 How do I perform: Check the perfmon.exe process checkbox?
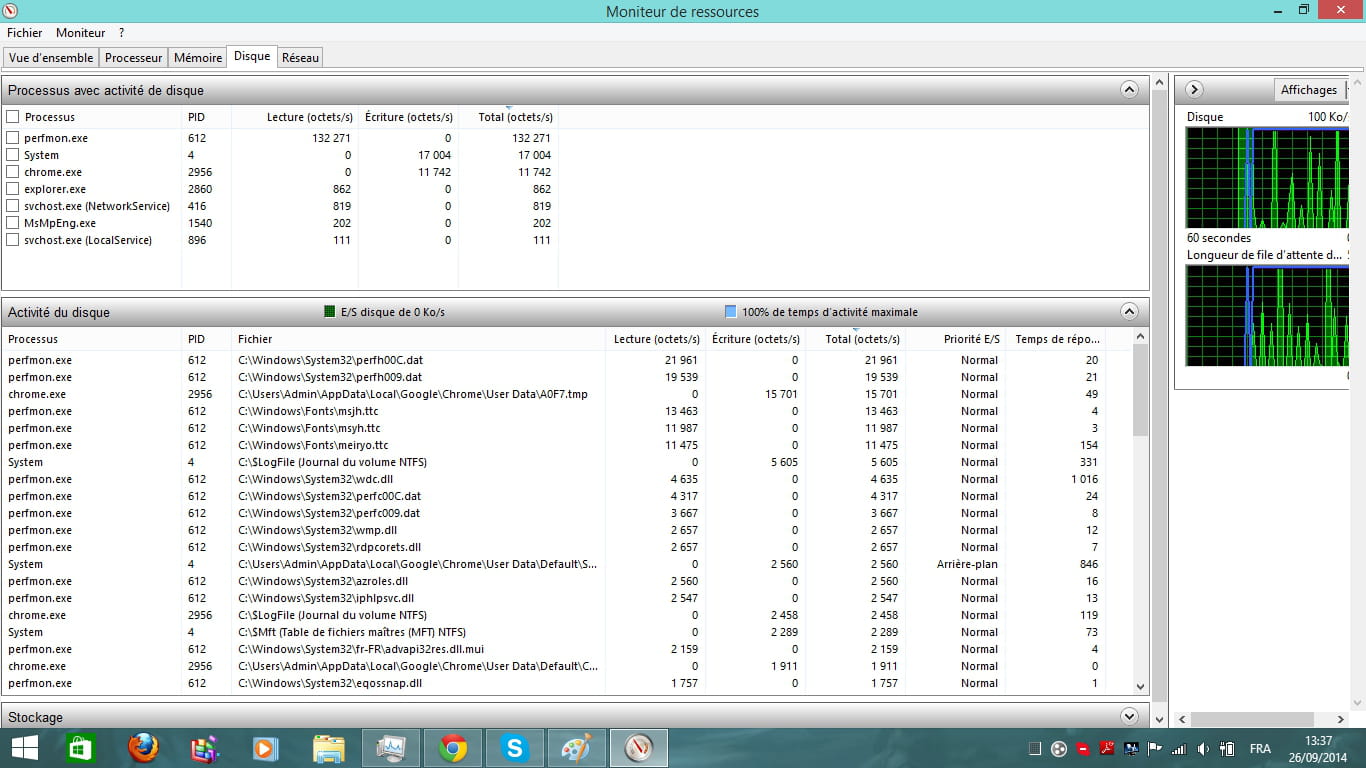pos(13,138)
